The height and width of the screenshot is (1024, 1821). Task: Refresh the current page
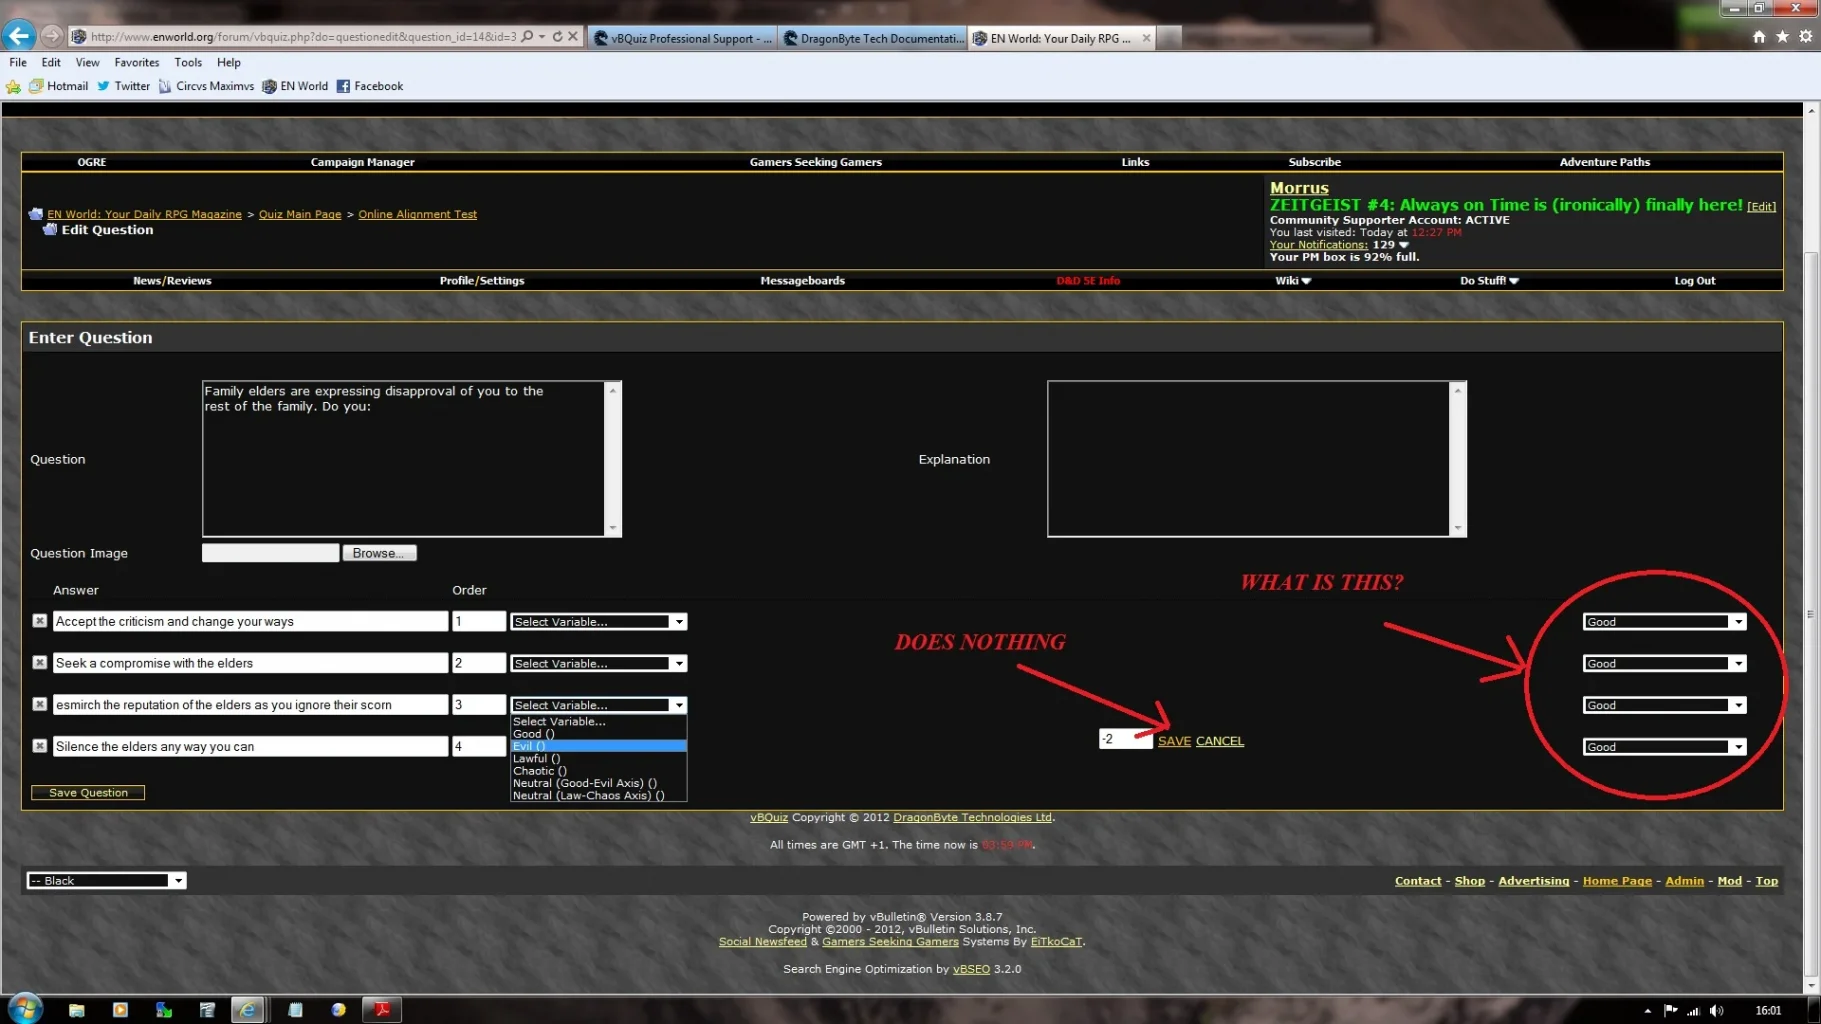[557, 34]
